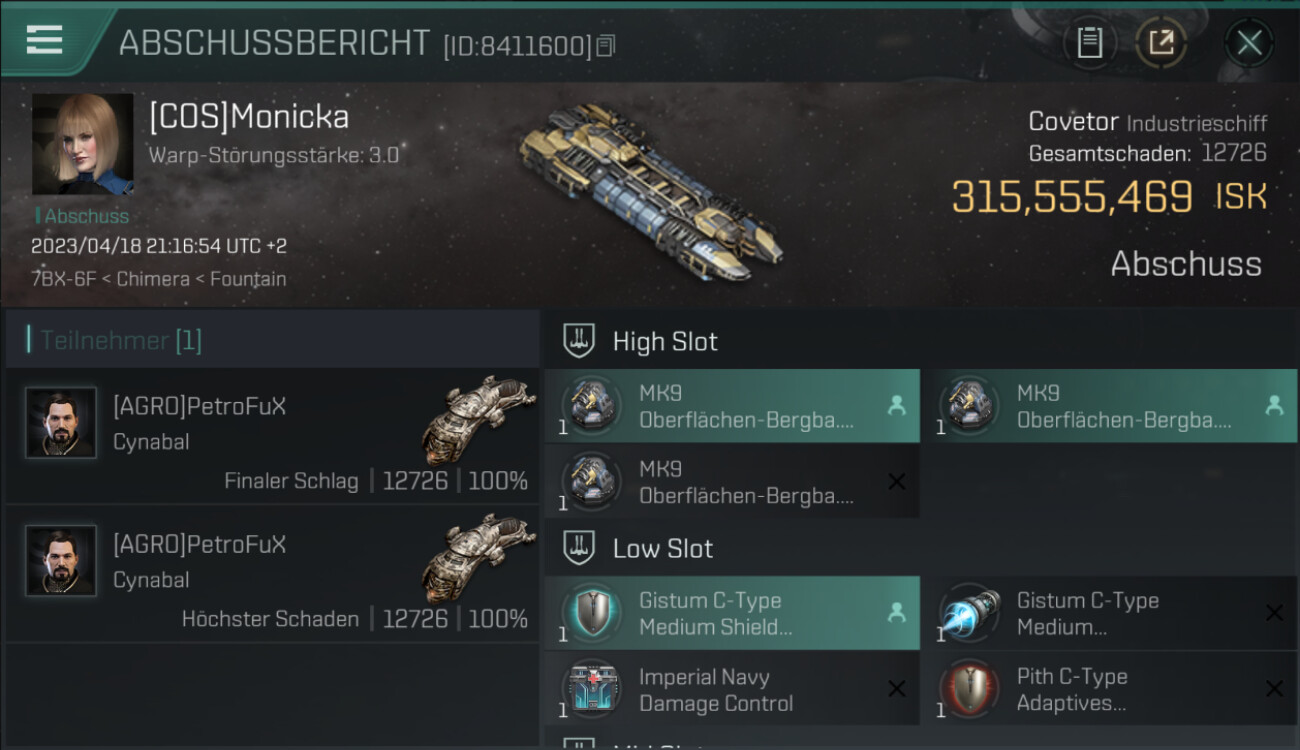Click the Covetor ship image
Viewport: 1300px width, 750px height.
click(x=650, y=192)
